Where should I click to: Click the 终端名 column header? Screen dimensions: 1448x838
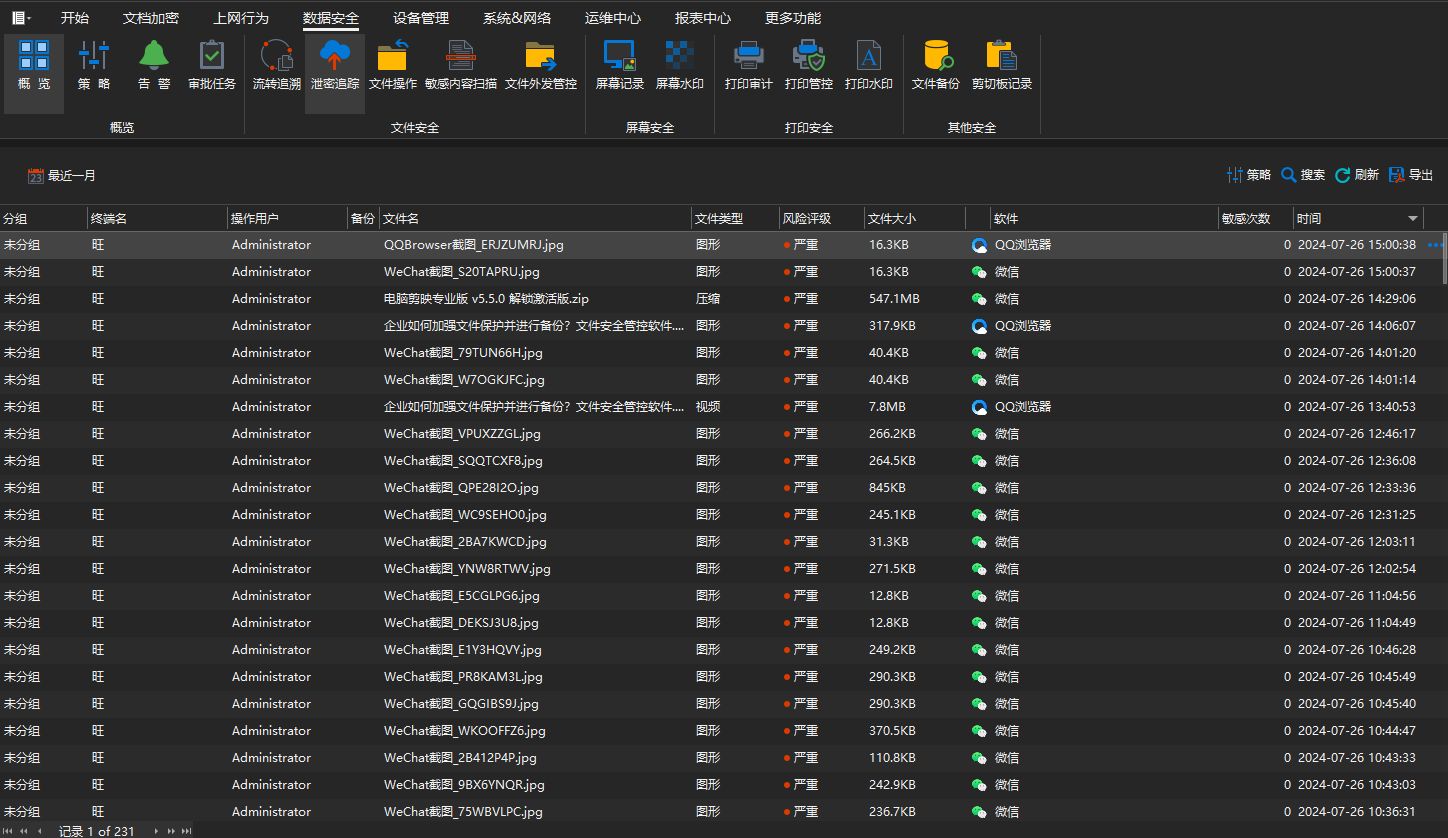(157, 218)
